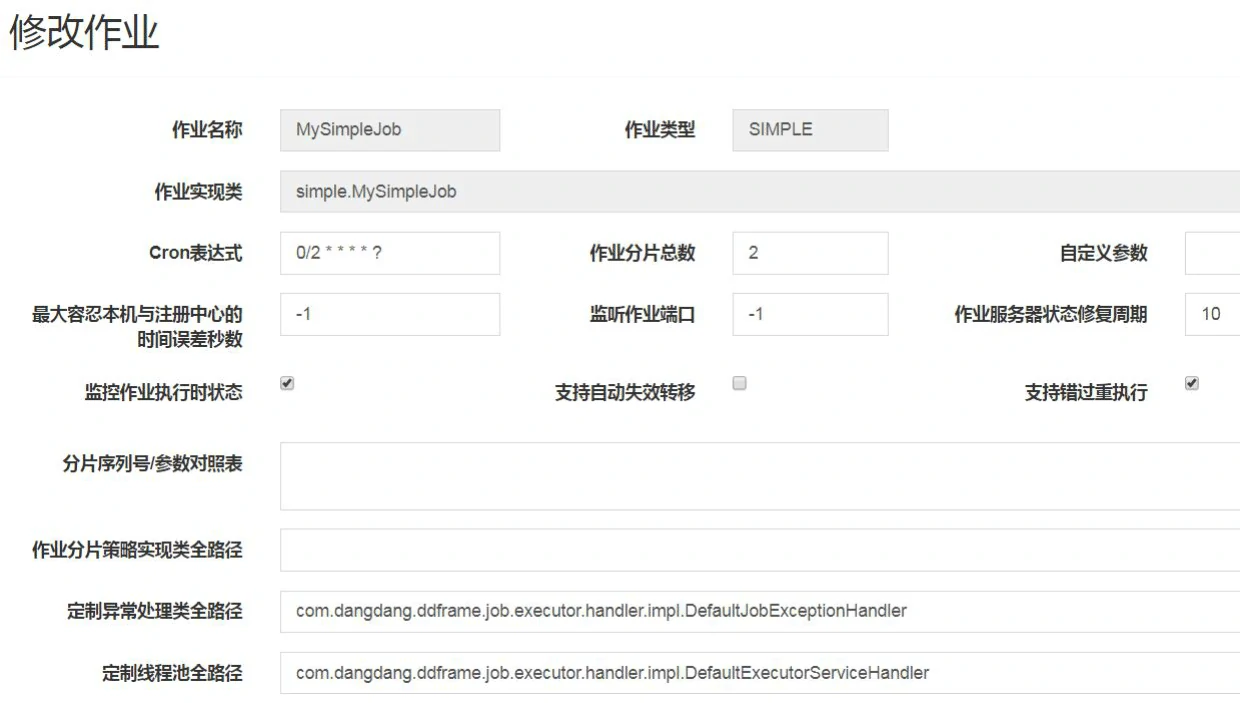
Task: Select the 作业服务器状态修复周期 input showing 10
Action: click(1212, 314)
